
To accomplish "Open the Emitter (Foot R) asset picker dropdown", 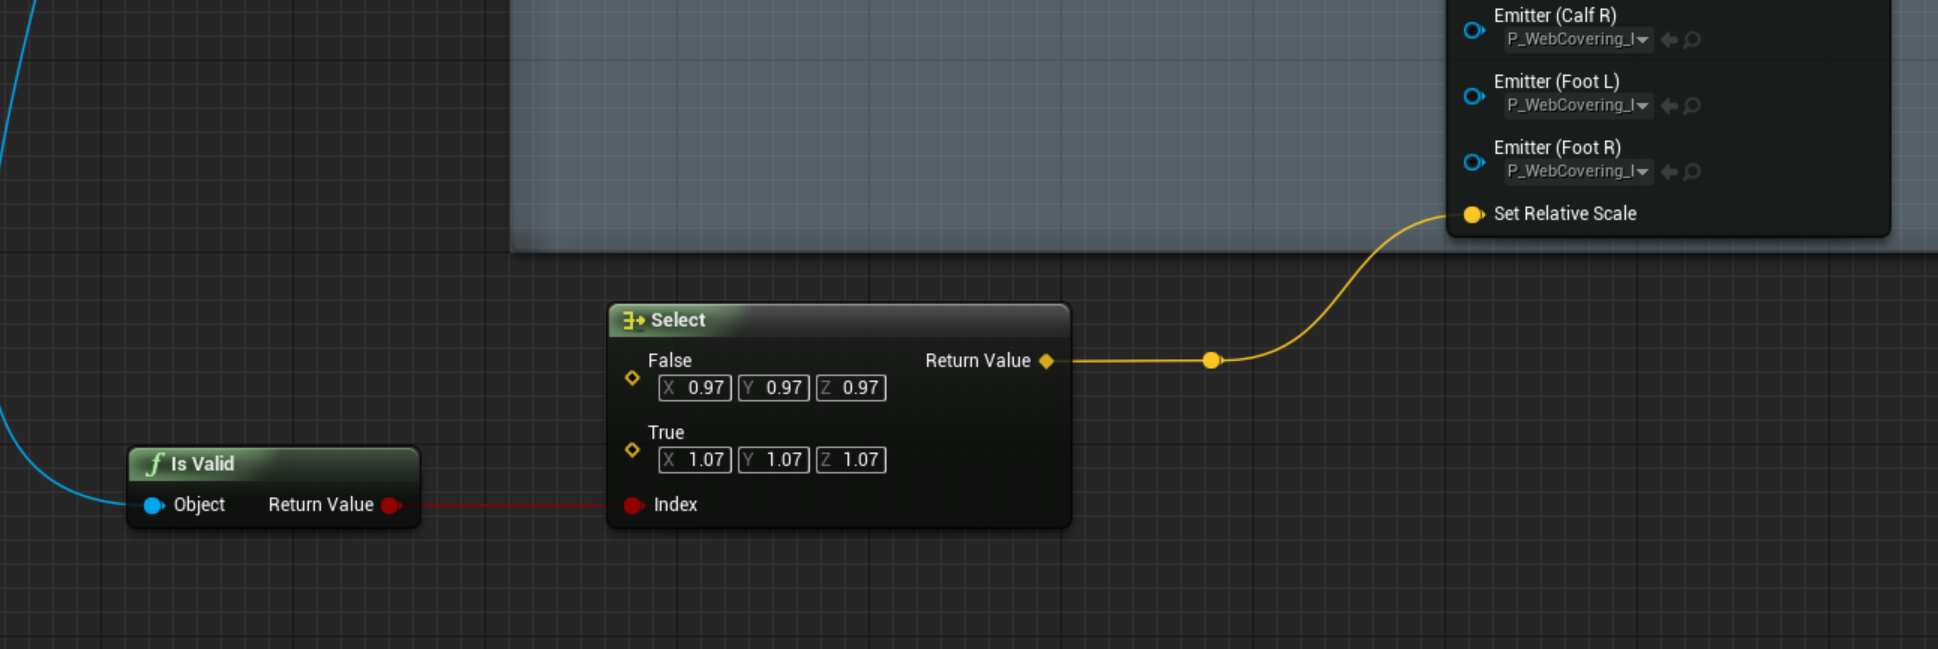I will (x=1578, y=172).
